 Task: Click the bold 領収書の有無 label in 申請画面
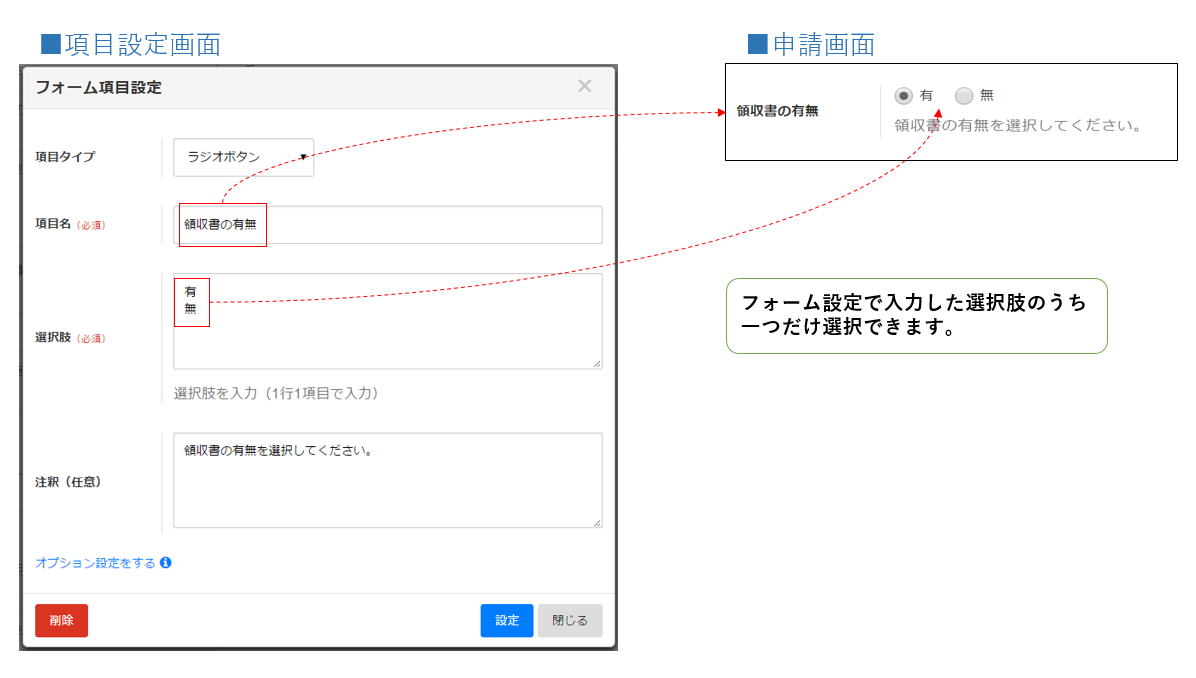777,111
